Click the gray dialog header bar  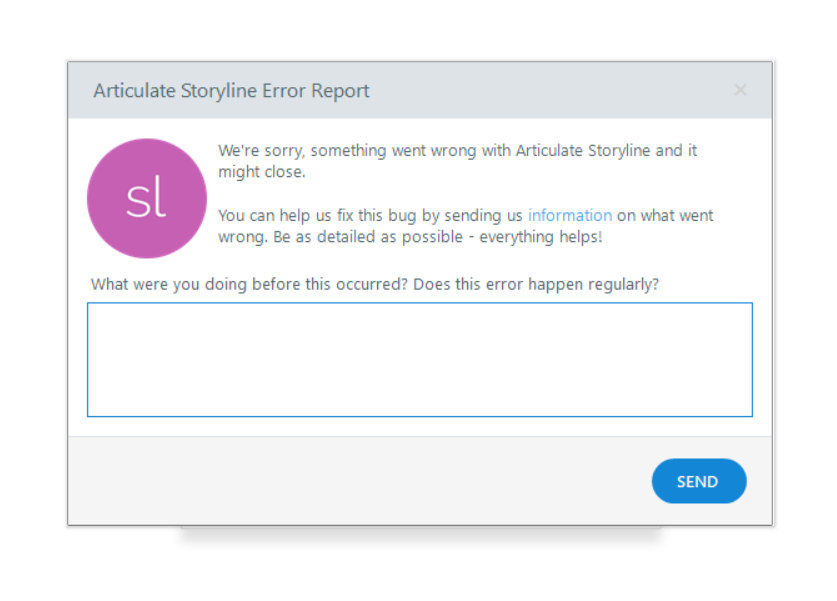tap(550, 91)
